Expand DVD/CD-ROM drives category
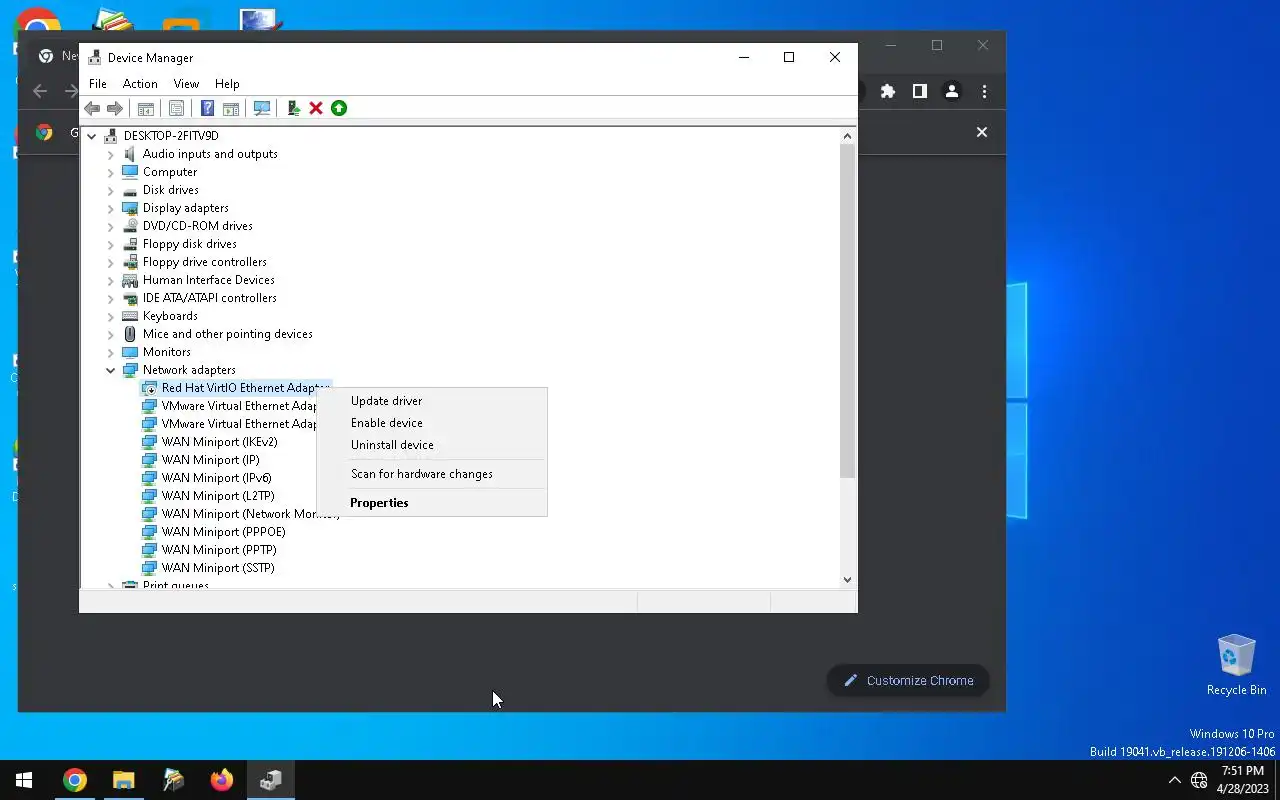 point(111,226)
